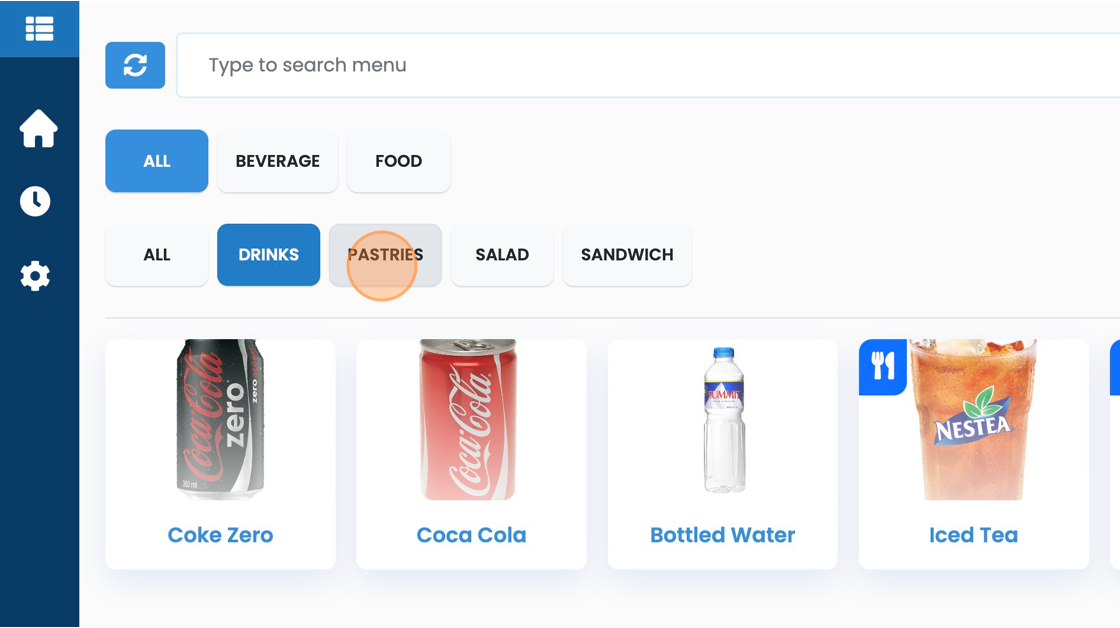Select the FOOD category
The width and height of the screenshot is (1120, 628).
pos(399,161)
